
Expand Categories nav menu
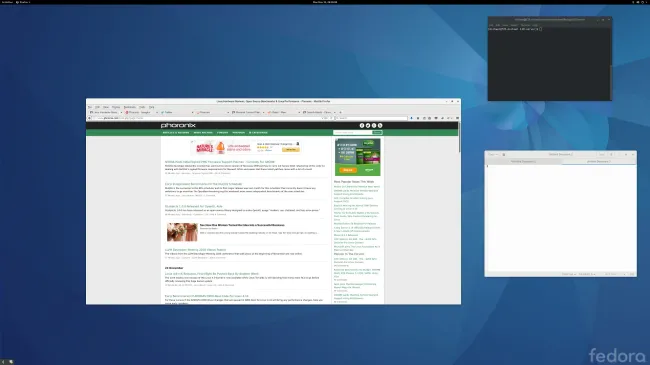tap(258, 133)
